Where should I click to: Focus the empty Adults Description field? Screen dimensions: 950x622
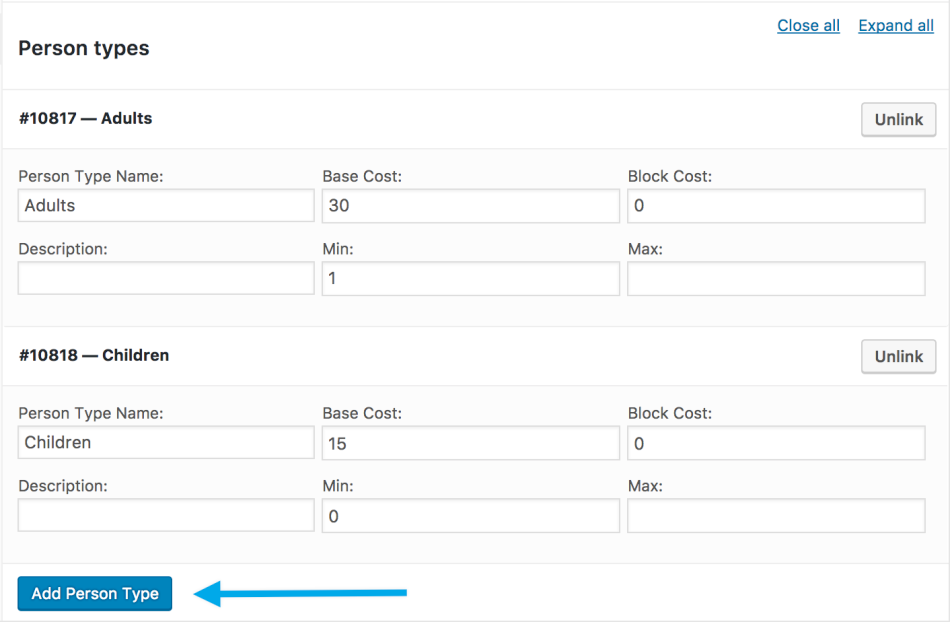[x=166, y=279]
